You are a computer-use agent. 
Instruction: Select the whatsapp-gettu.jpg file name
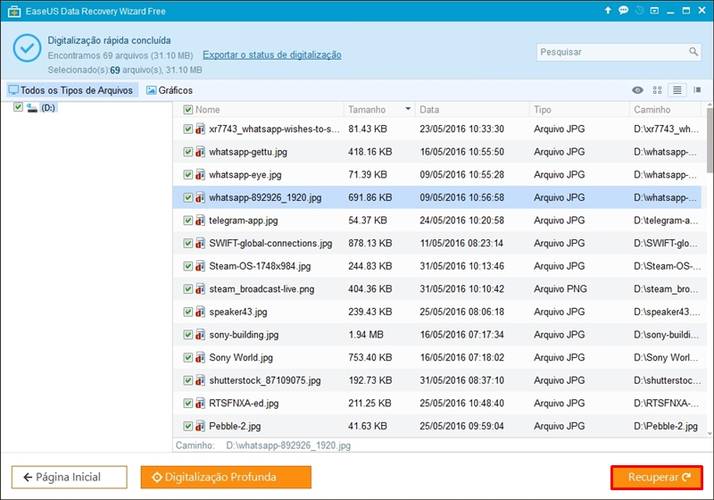pos(248,152)
